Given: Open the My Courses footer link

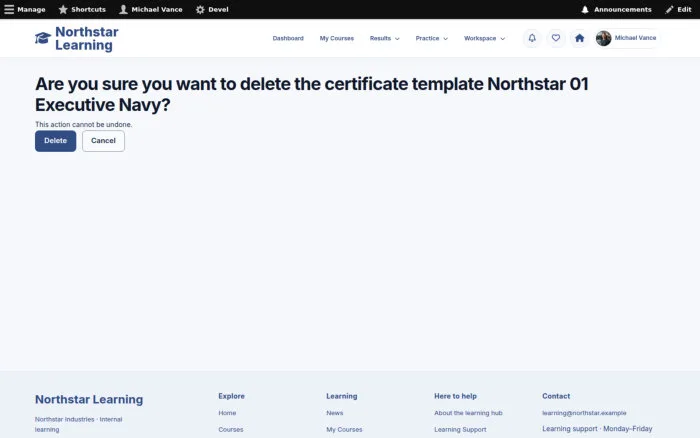Looking at the screenshot, I should tap(344, 430).
